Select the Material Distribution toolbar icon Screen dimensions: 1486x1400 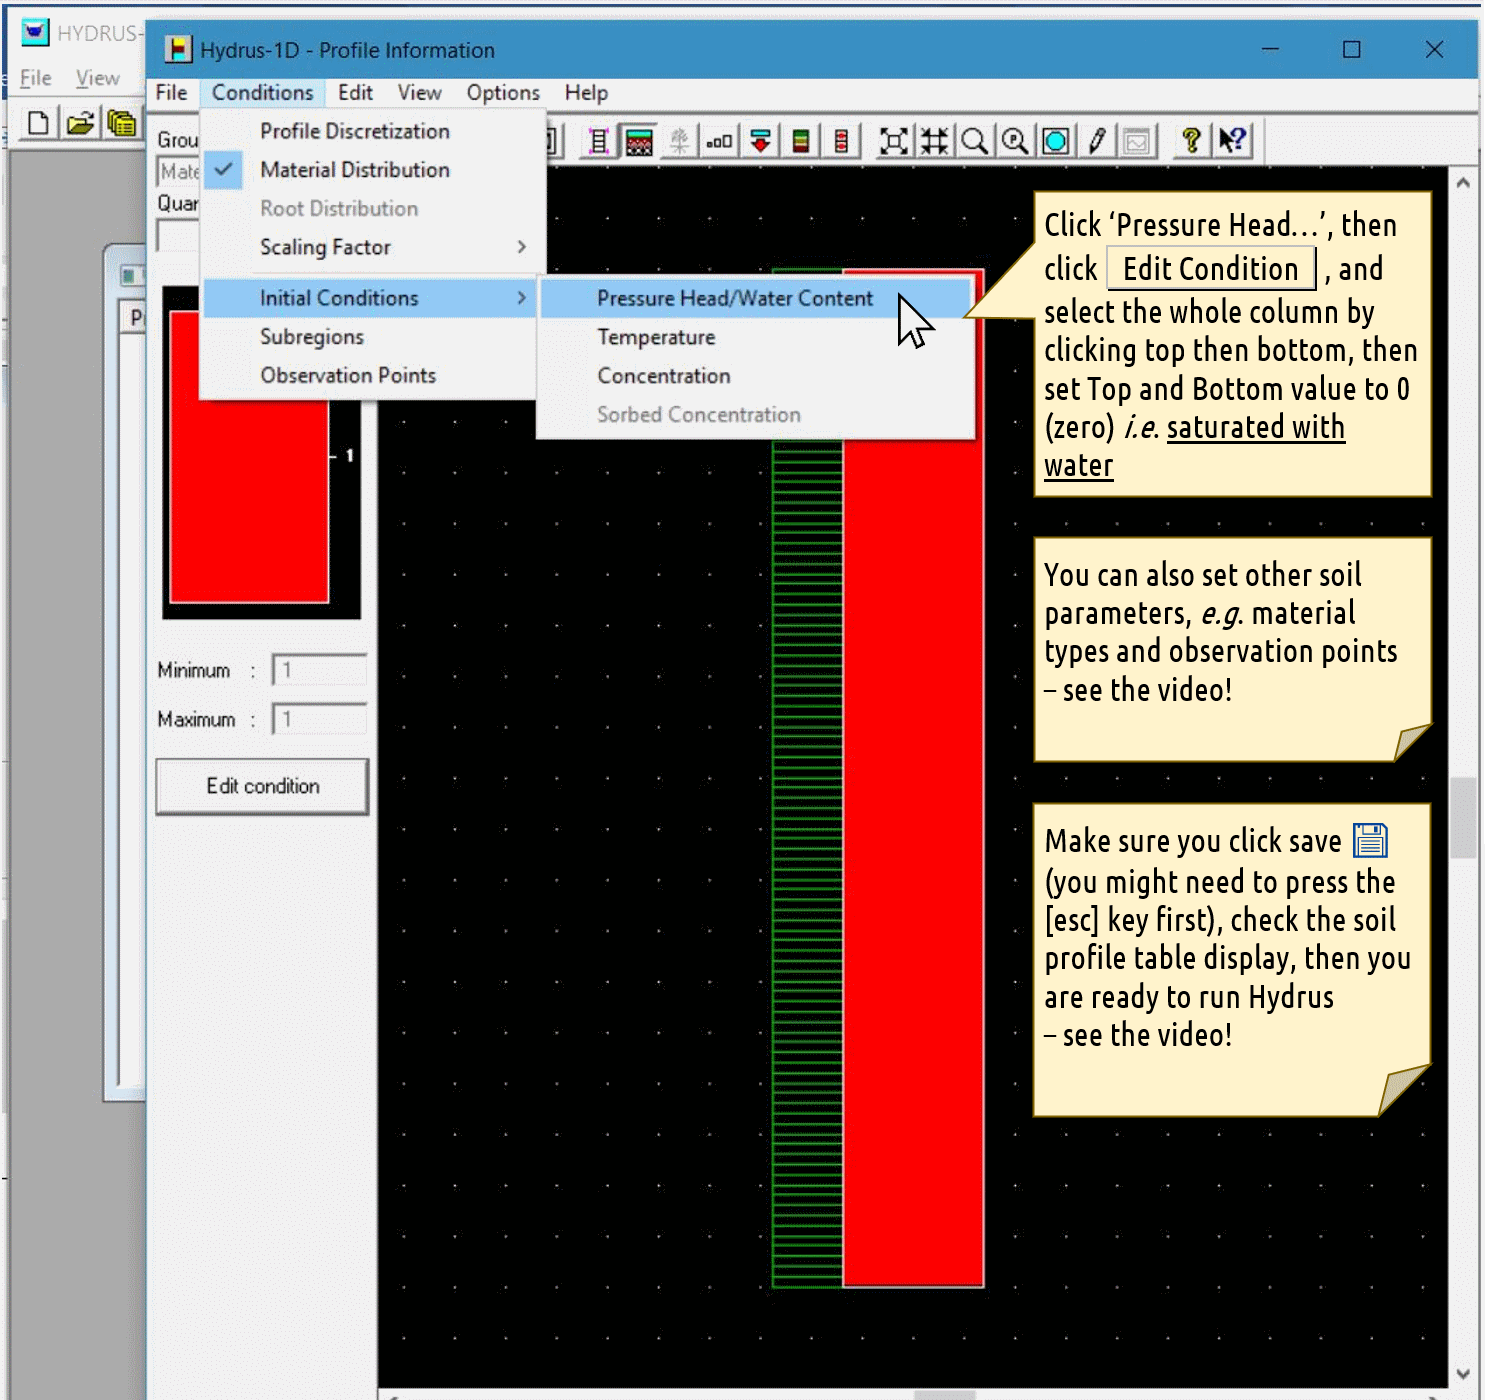(639, 141)
